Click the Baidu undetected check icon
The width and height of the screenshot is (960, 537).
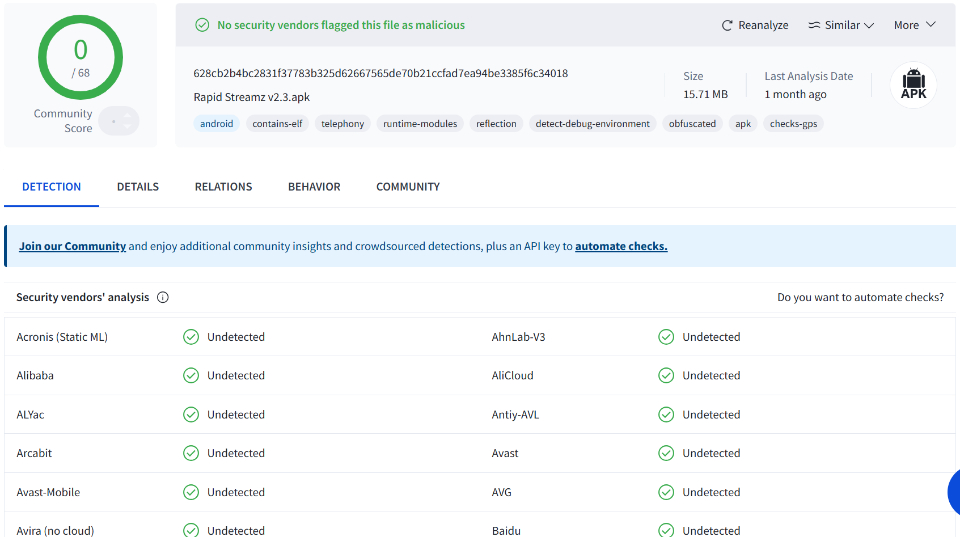click(666, 530)
